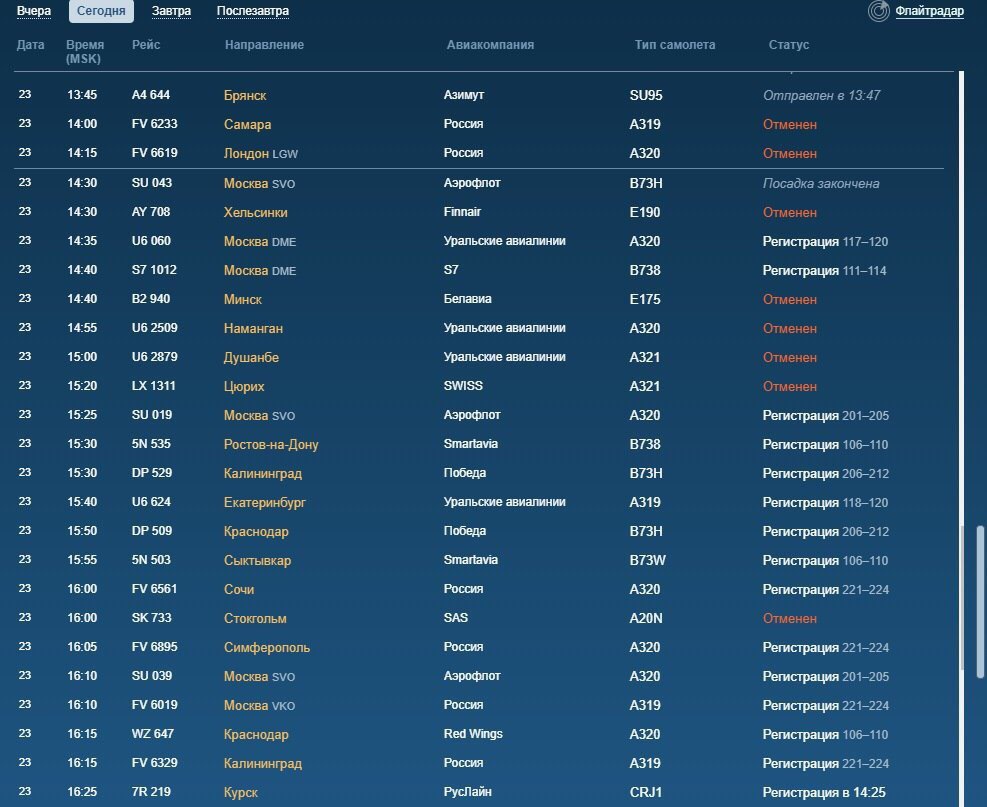987x807 pixels.
Task: Click the Направление column header
Action: [264, 45]
